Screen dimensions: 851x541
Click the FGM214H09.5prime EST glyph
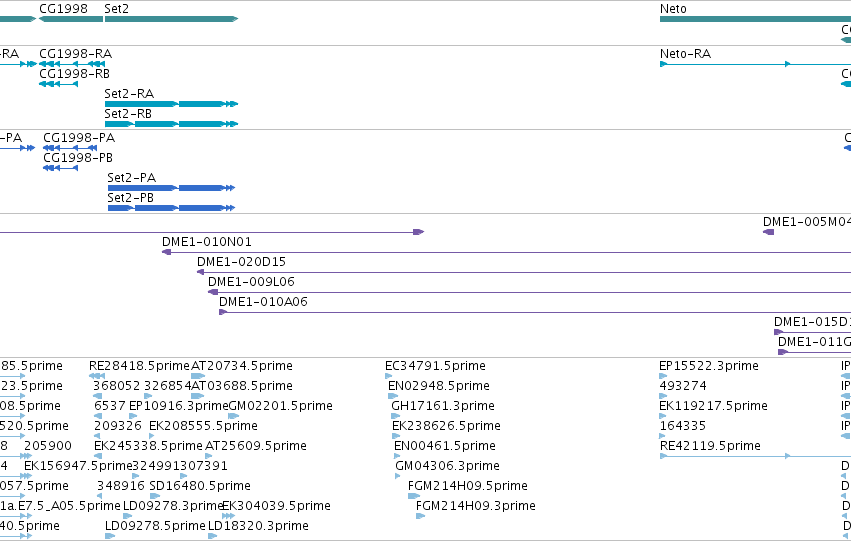tap(414, 496)
